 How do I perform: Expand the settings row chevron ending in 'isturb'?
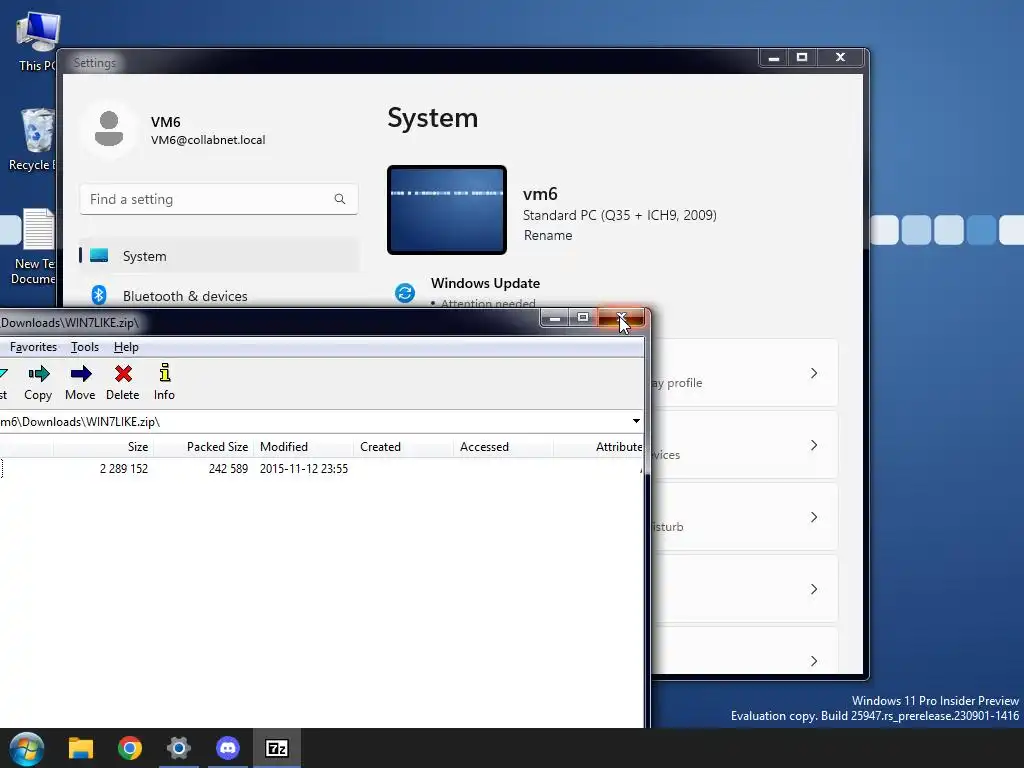click(814, 517)
